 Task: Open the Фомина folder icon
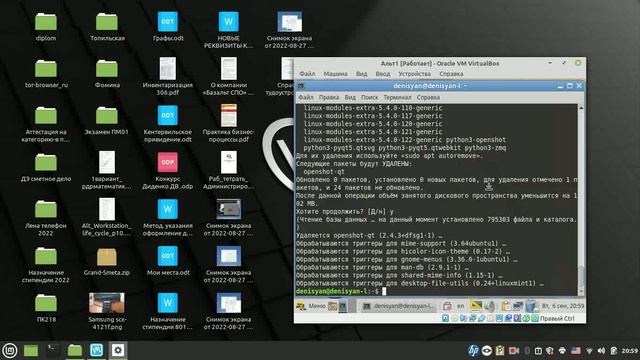[107, 69]
